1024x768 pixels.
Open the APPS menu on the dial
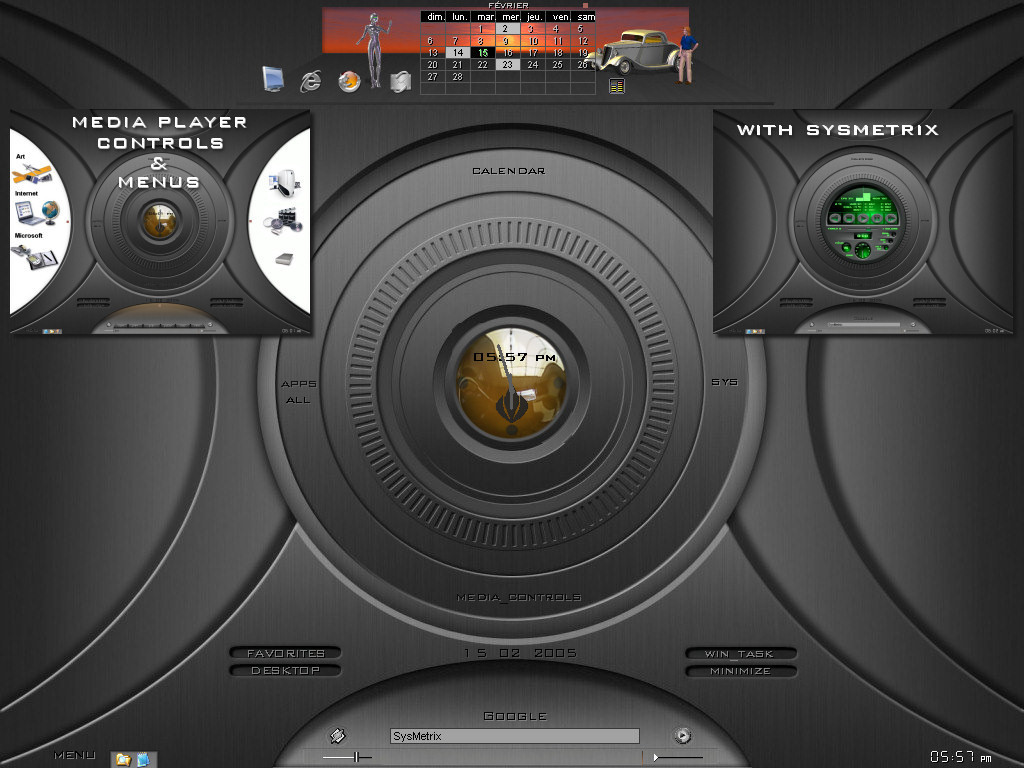(x=299, y=384)
